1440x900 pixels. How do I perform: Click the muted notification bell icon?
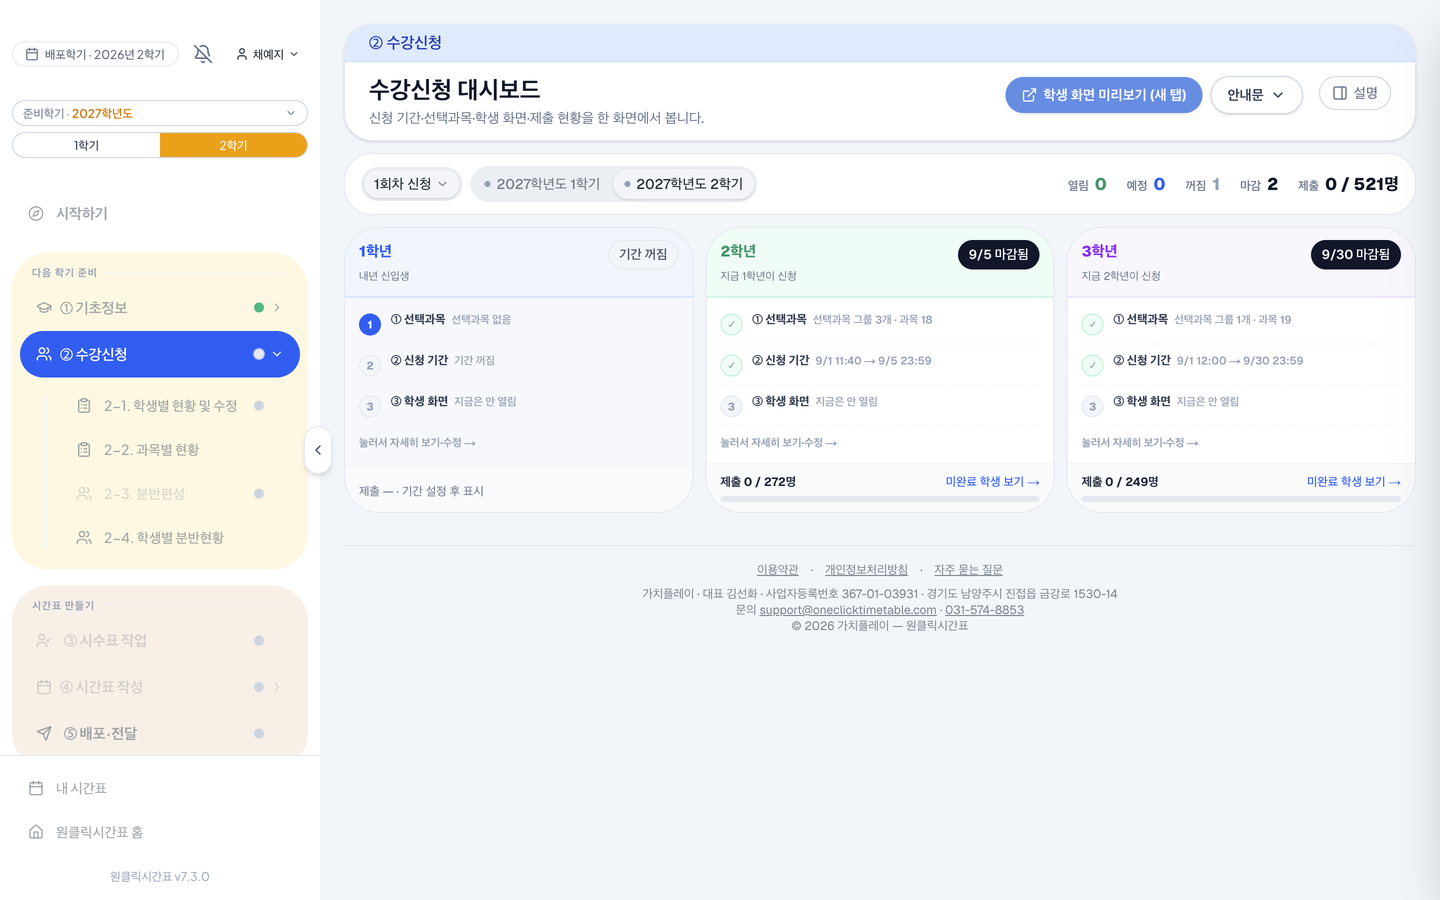[x=203, y=54]
